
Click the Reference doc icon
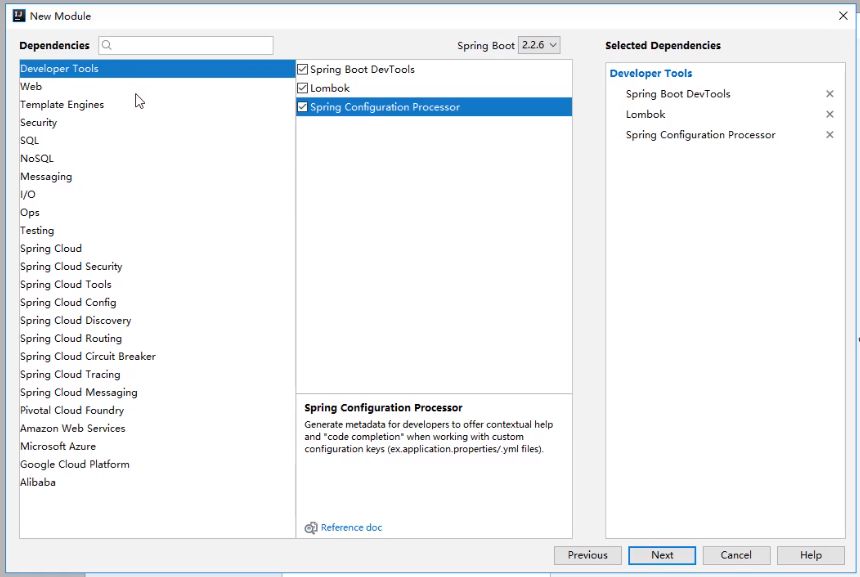point(311,528)
